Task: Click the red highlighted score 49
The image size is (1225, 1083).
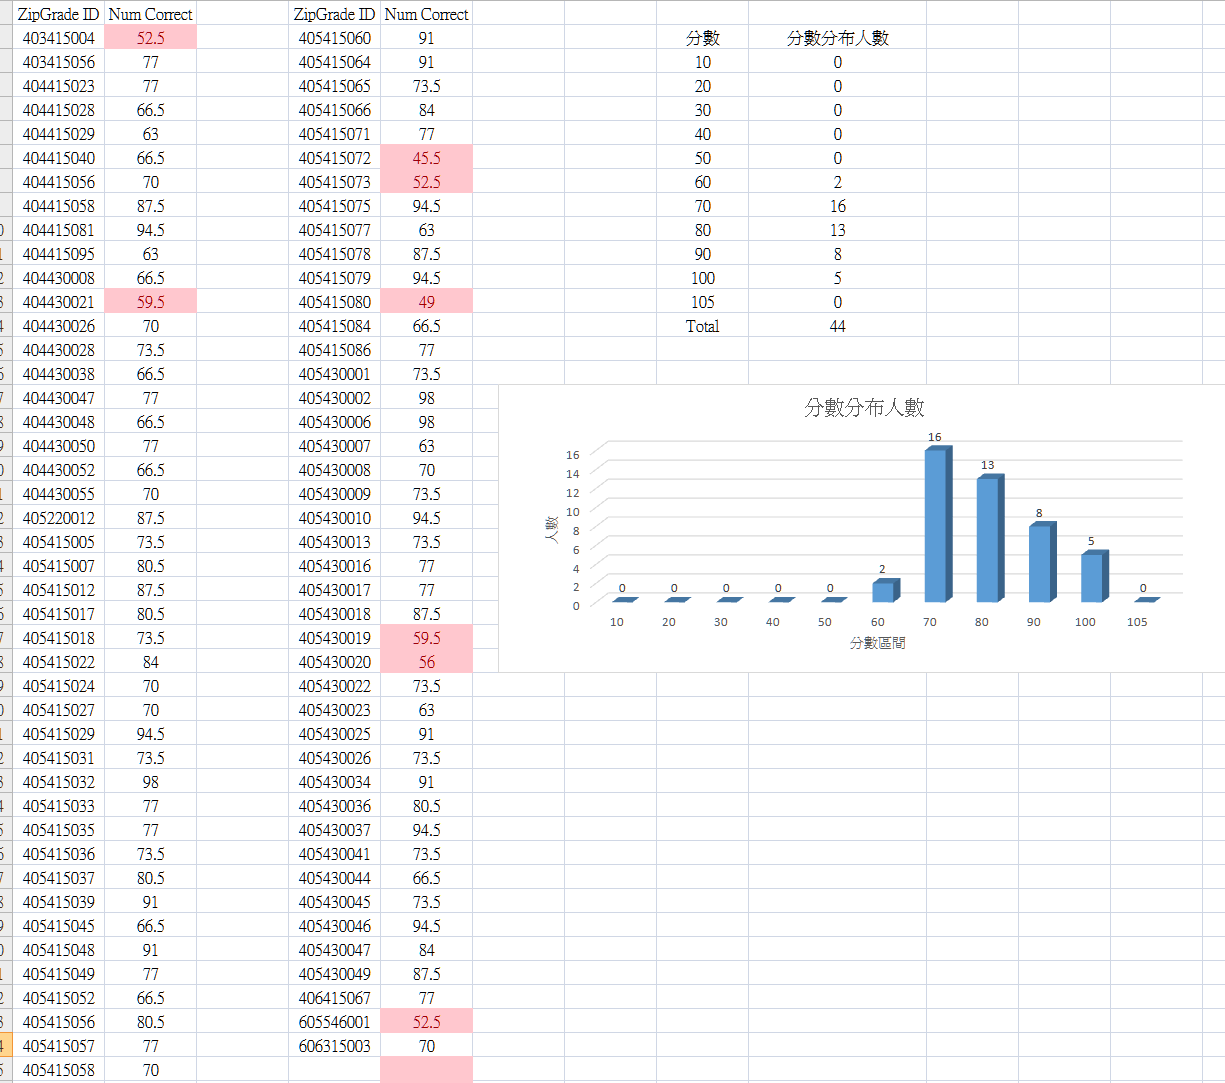Action: (x=426, y=302)
